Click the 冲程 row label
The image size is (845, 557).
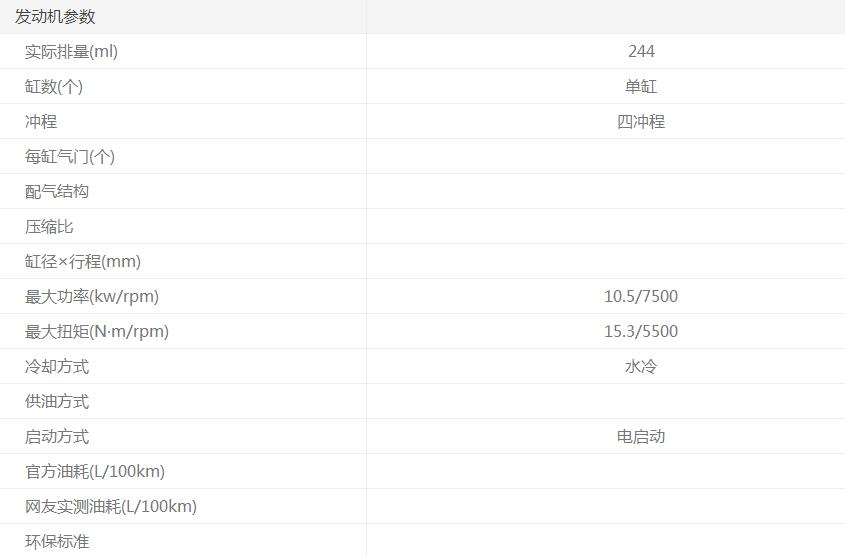point(41,122)
